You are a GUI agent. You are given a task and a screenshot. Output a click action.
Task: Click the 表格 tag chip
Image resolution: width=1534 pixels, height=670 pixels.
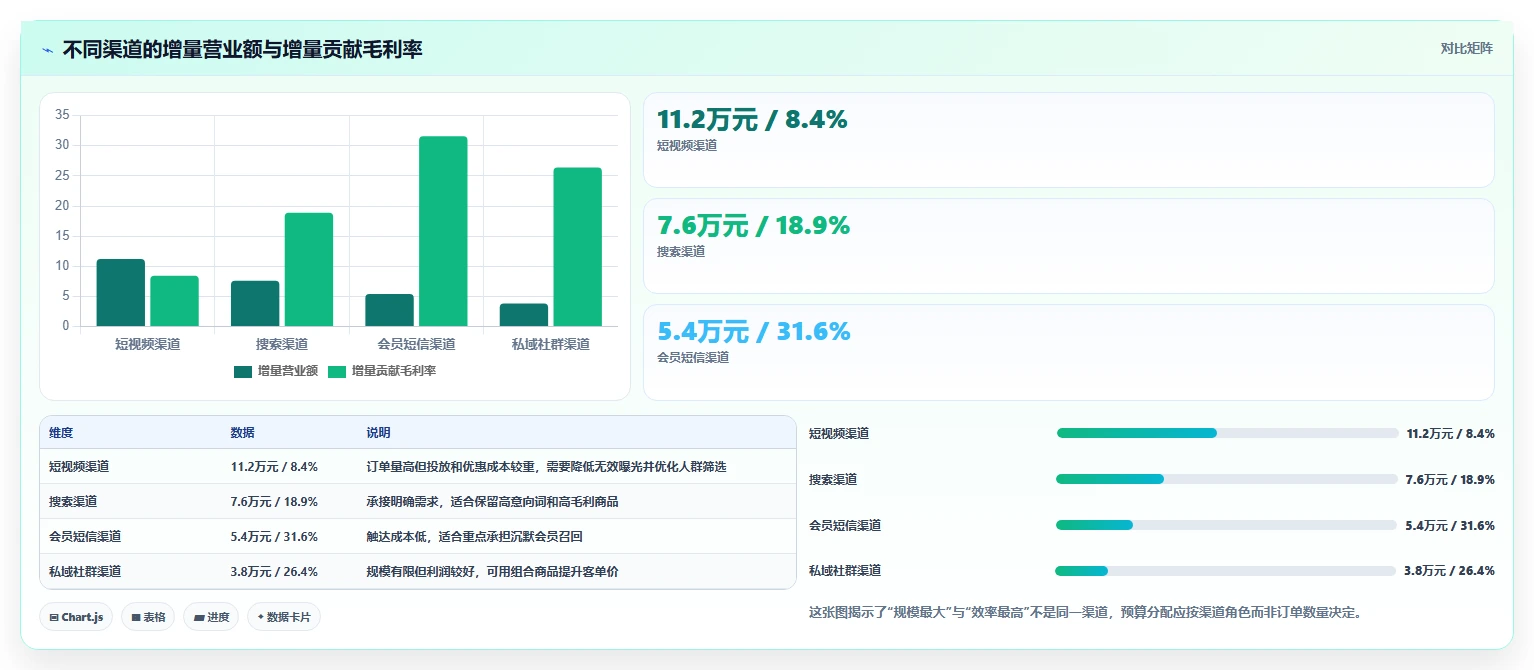[x=148, y=617]
